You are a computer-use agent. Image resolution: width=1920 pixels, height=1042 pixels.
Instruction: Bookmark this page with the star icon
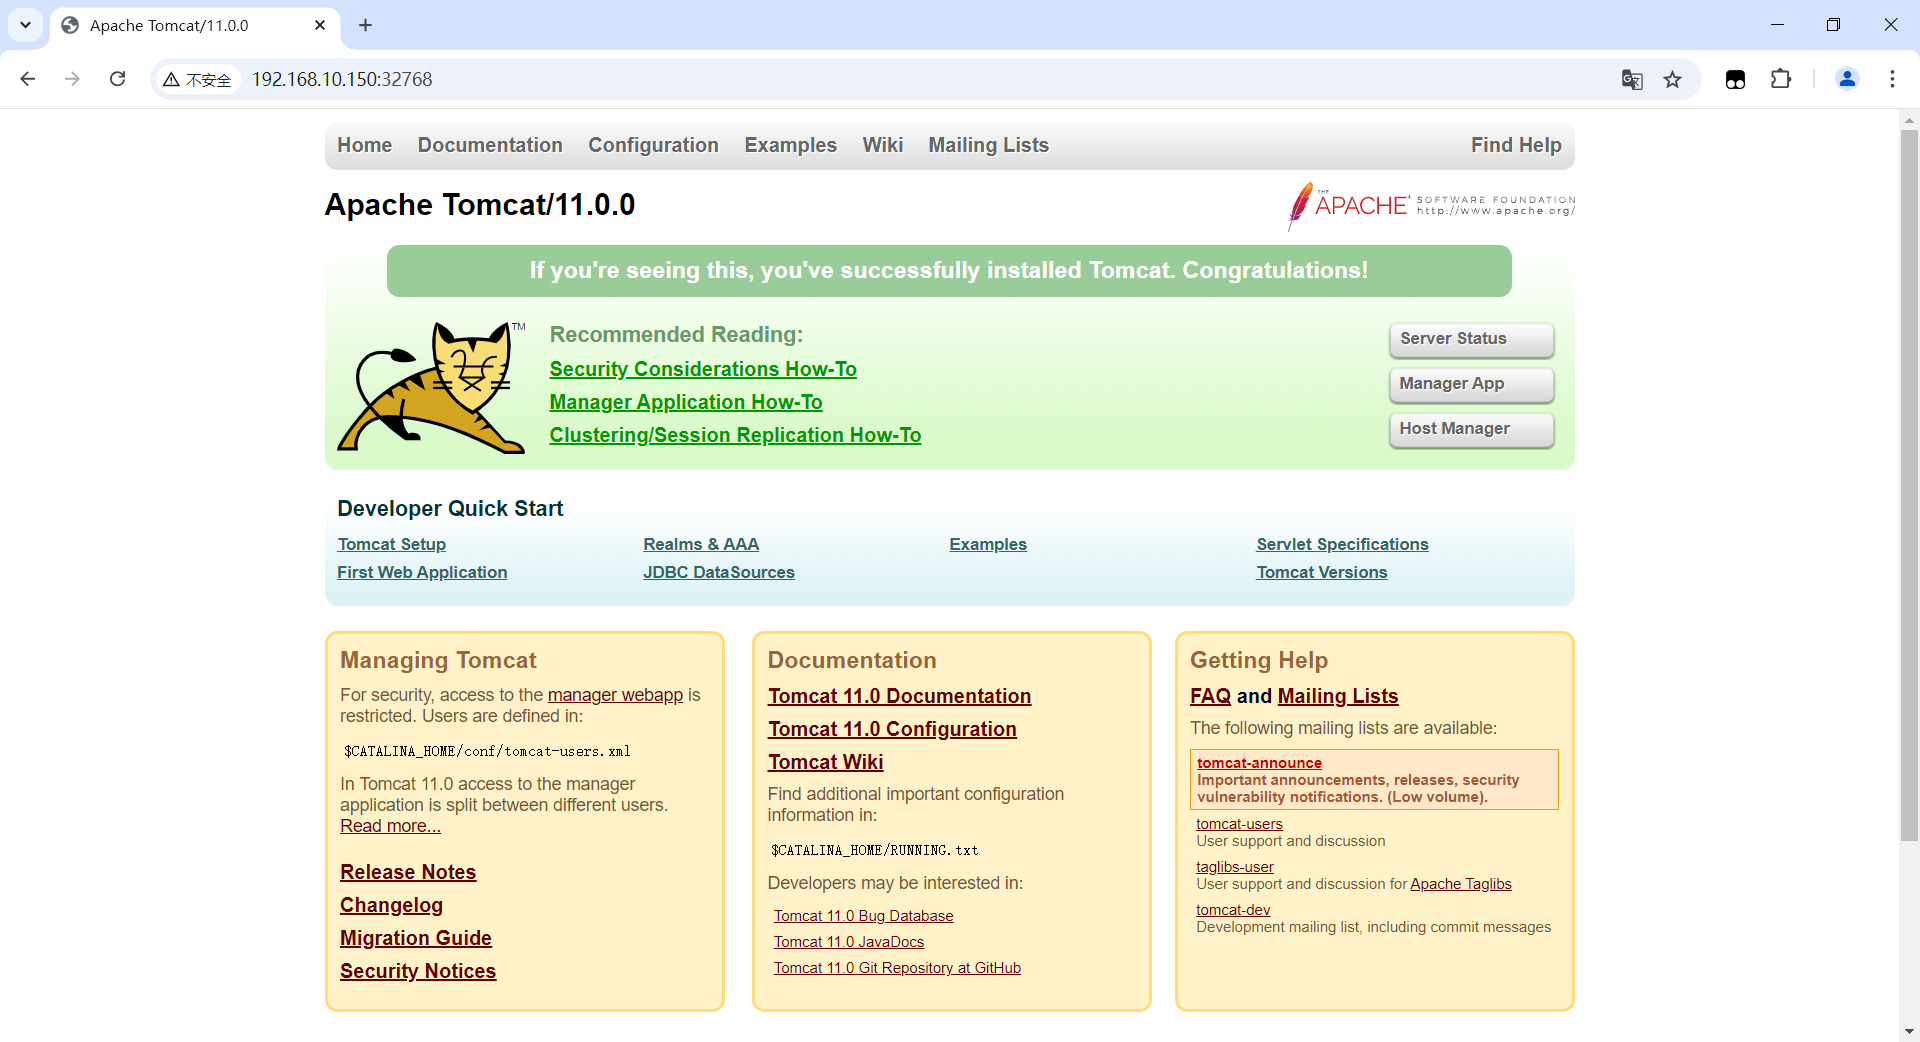(x=1672, y=79)
